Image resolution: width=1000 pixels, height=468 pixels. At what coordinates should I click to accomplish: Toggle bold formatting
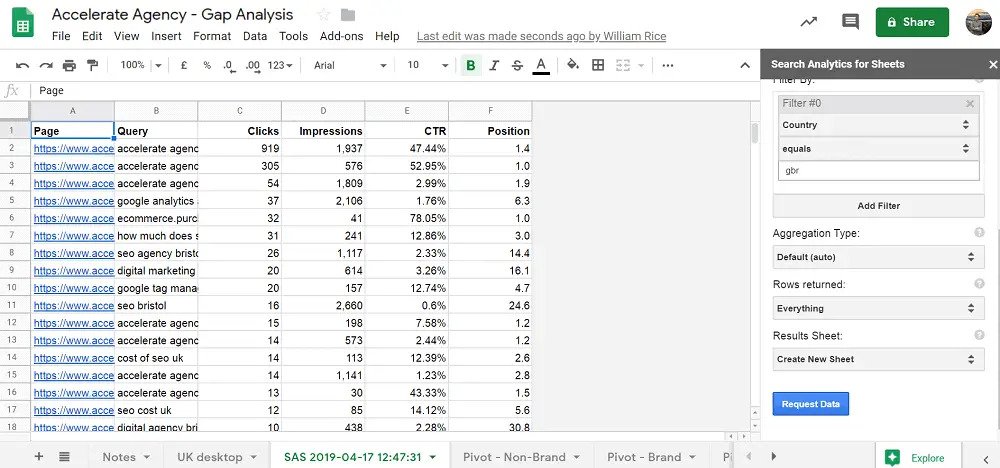coord(471,65)
